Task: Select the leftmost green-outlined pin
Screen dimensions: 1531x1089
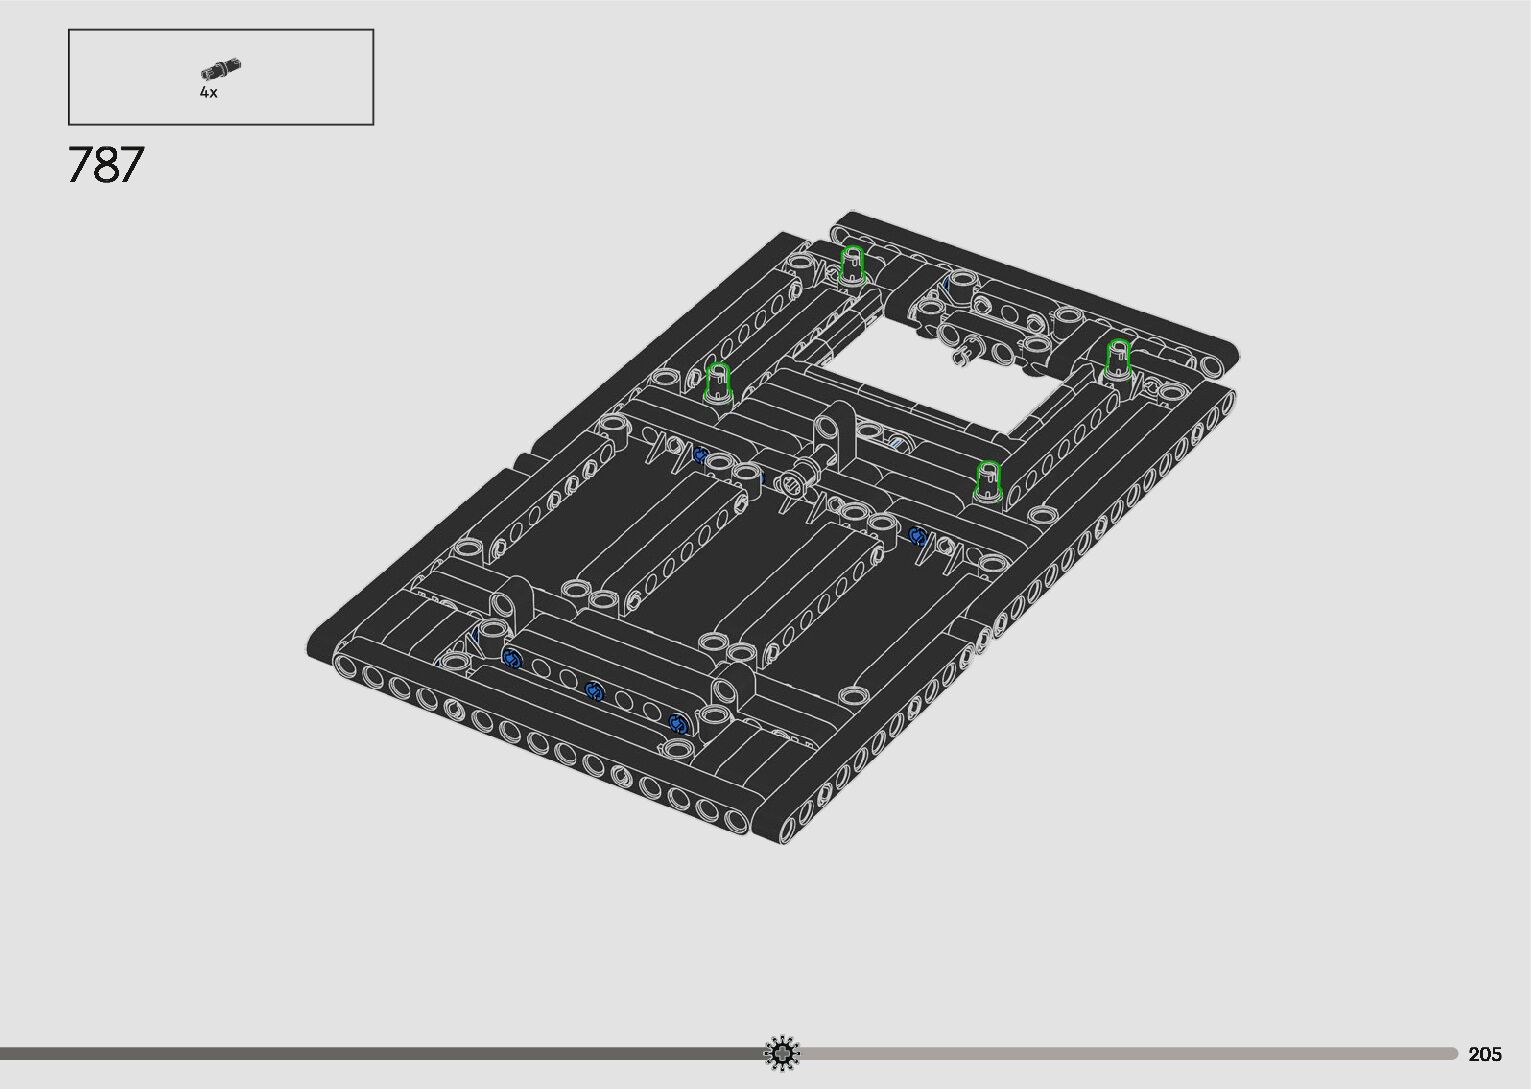Action: [718, 382]
